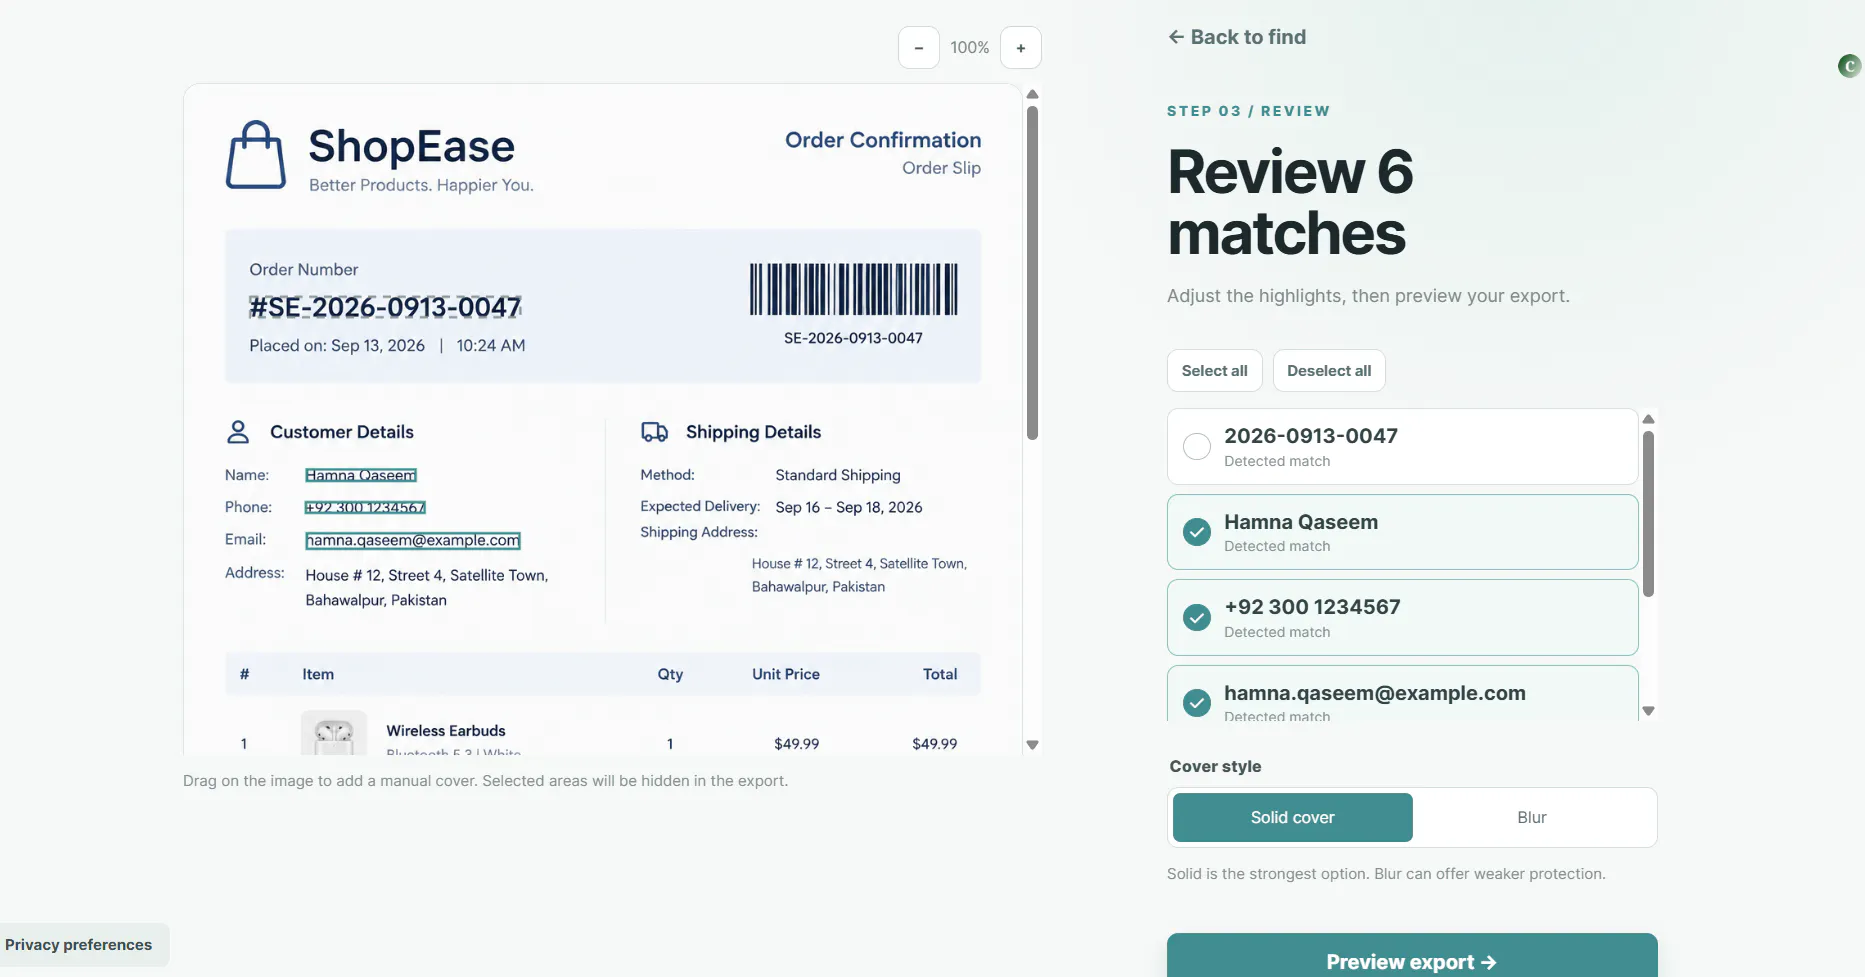Uncheck the Hamna Qaseem match
This screenshot has width=1865, height=977.
1196,532
